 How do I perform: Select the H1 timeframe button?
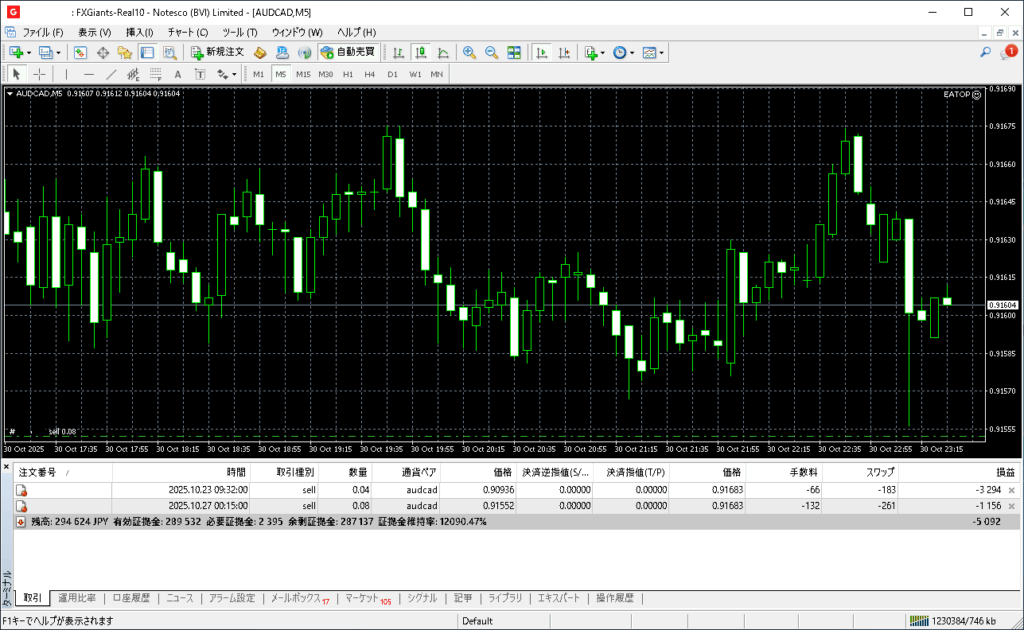pos(348,74)
